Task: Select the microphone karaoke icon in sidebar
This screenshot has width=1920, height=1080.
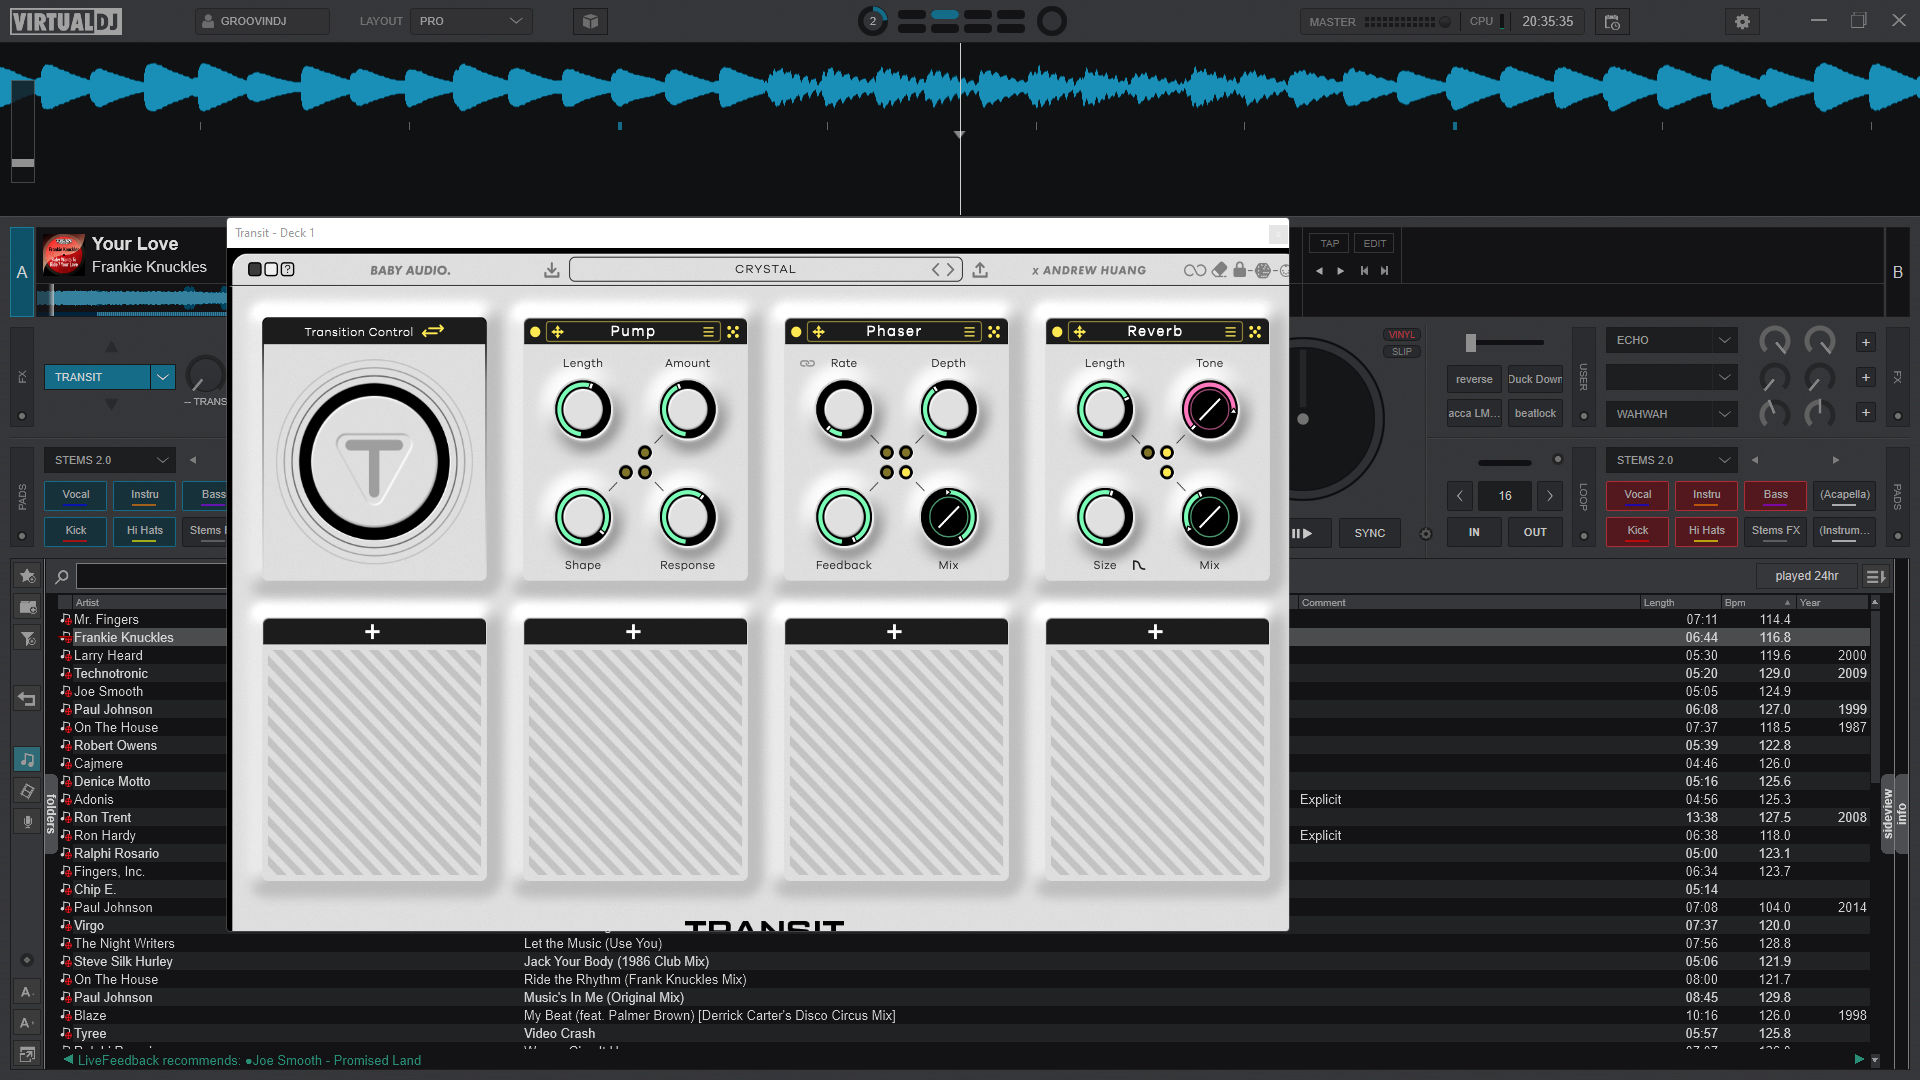Action: (27, 822)
